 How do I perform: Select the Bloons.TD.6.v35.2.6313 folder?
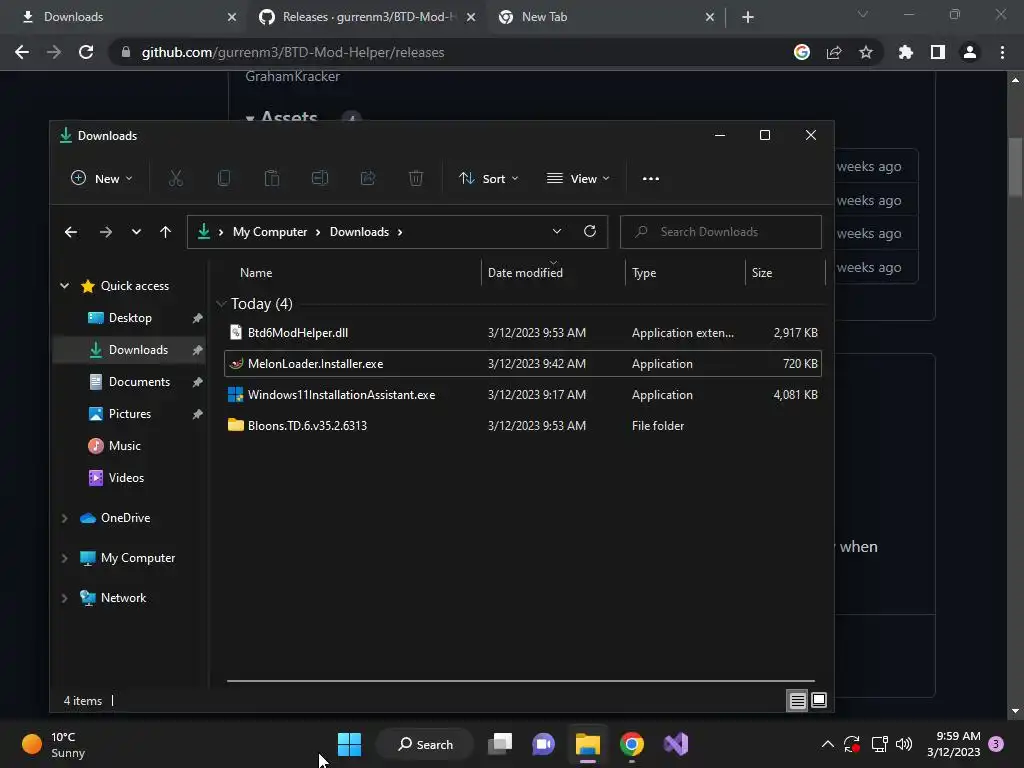[x=522, y=426]
